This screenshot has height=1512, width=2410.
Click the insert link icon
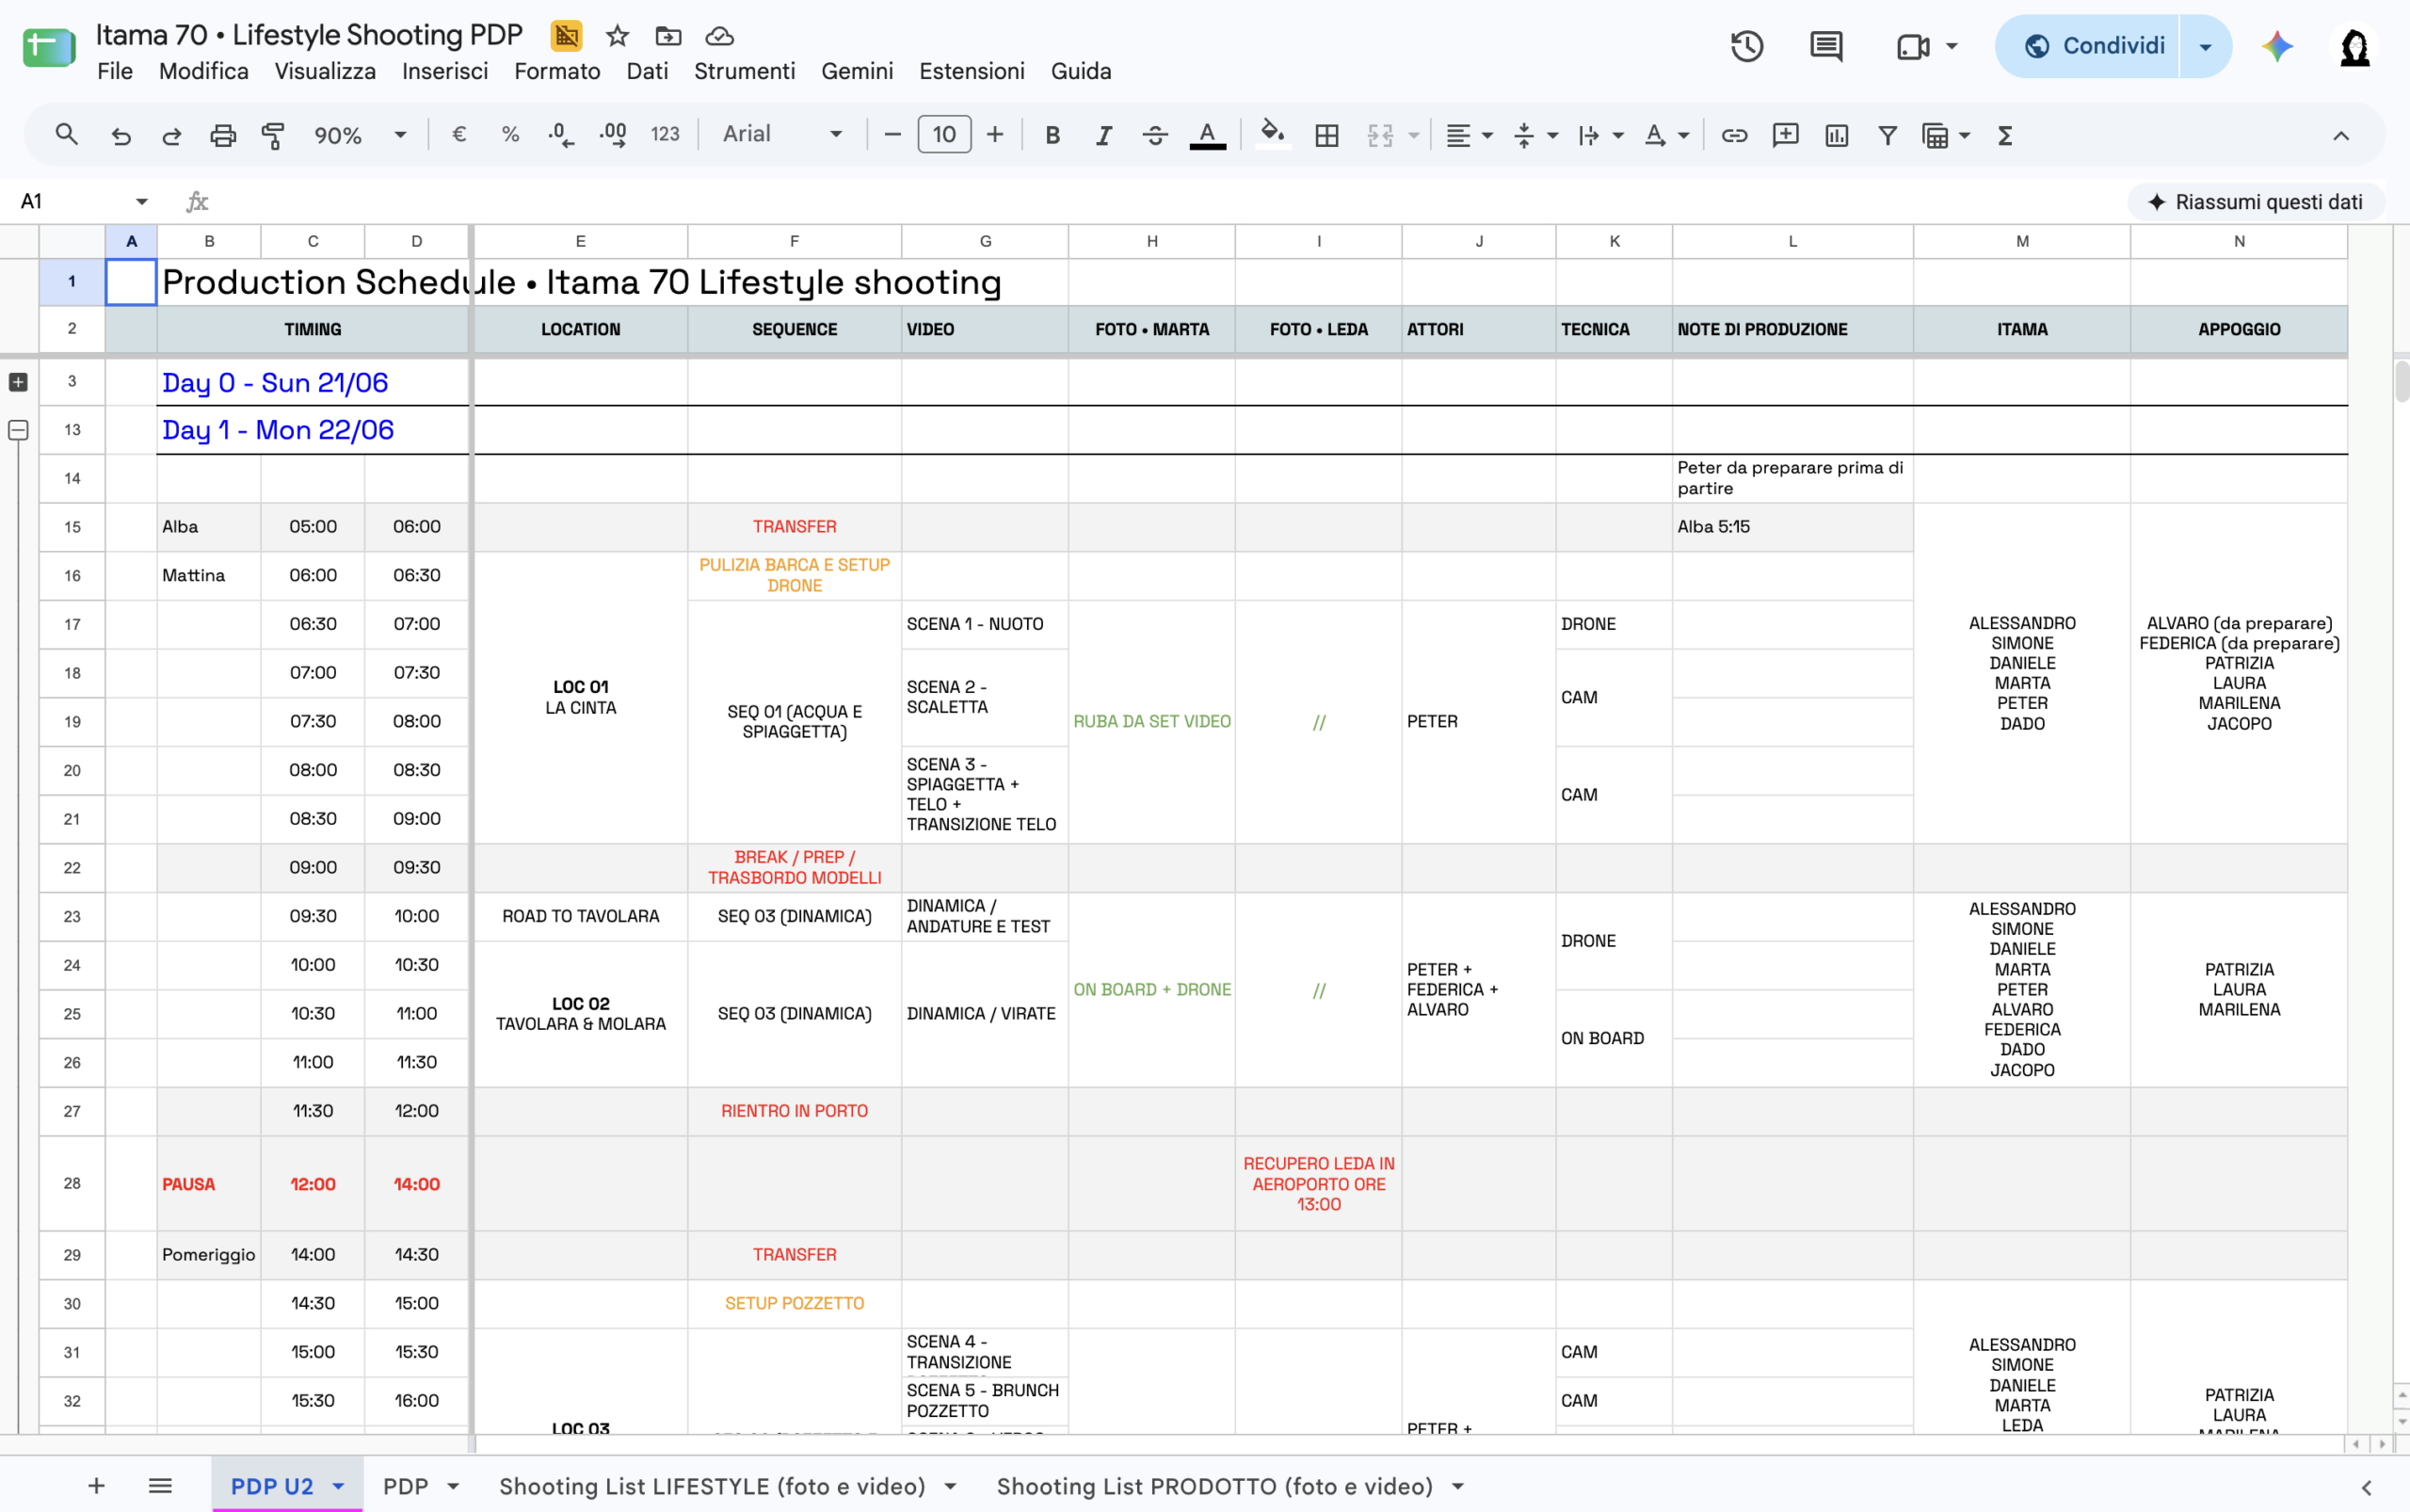[1733, 135]
